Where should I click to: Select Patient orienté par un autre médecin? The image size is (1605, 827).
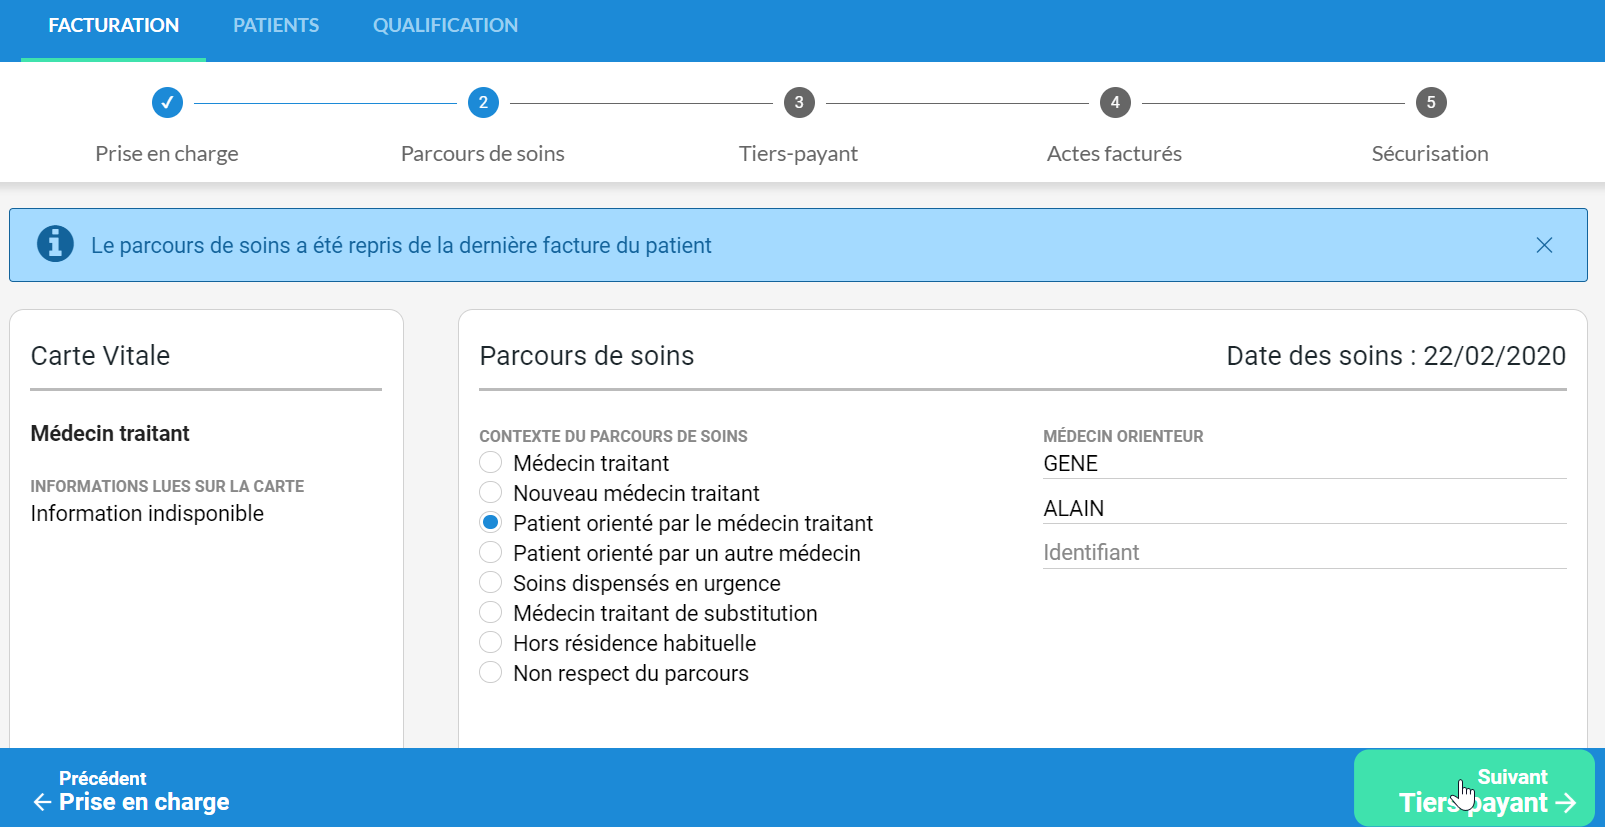[491, 552]
